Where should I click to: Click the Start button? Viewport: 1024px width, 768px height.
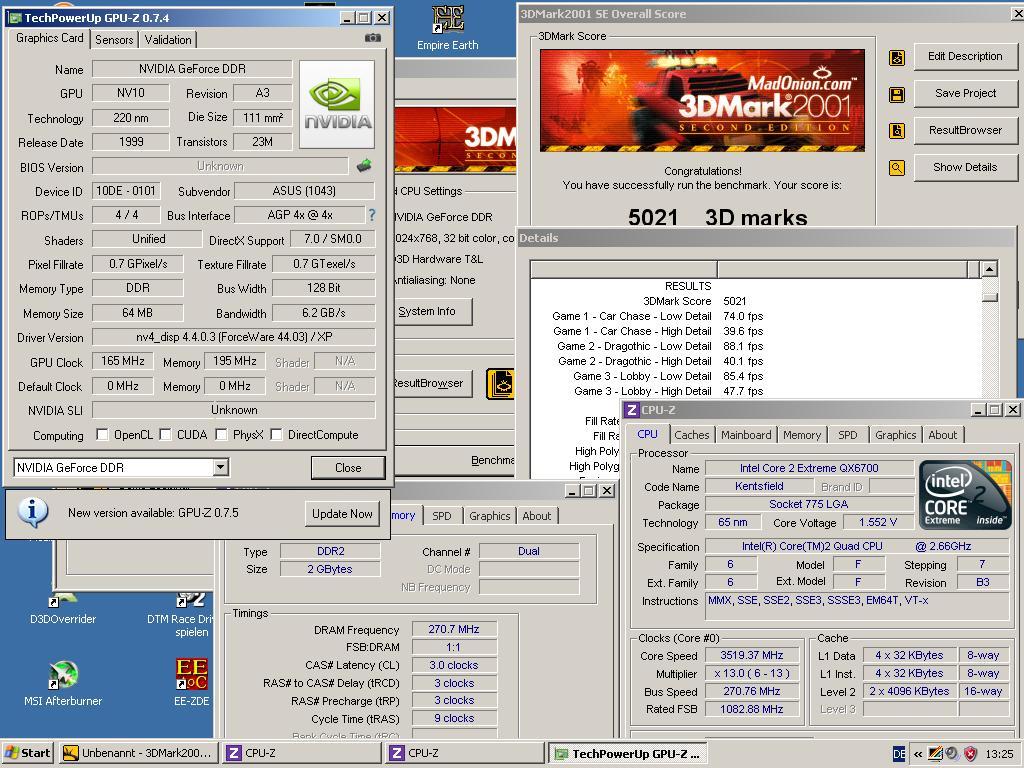coord(28,753)
